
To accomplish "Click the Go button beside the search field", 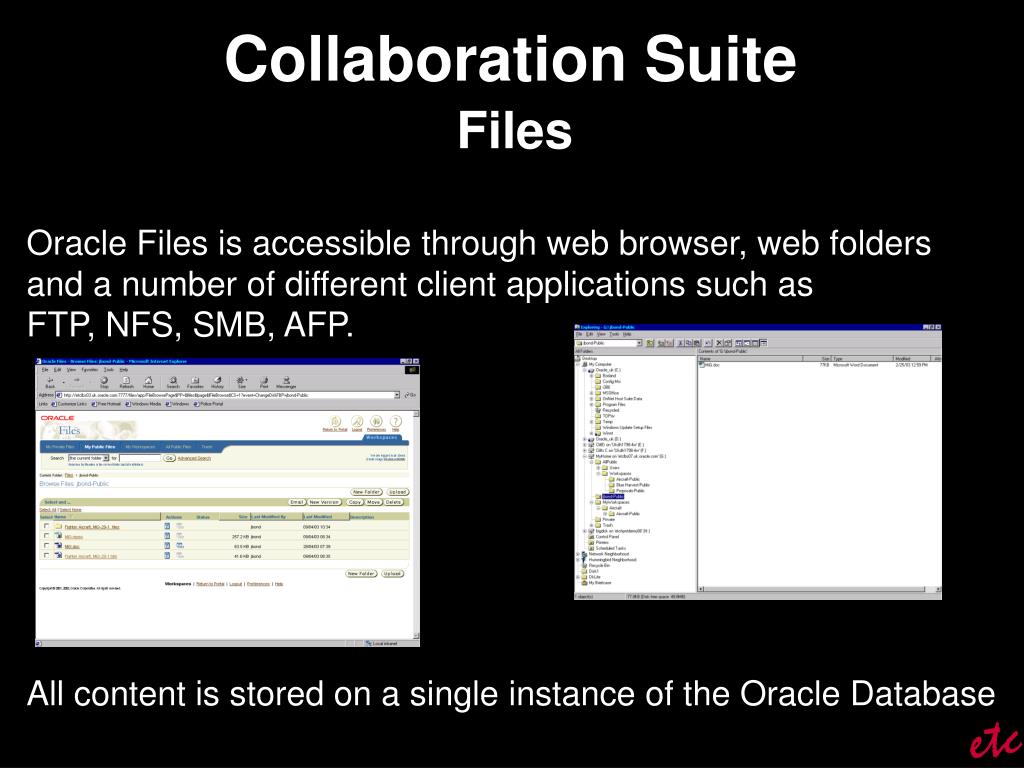I will point(169,458).
